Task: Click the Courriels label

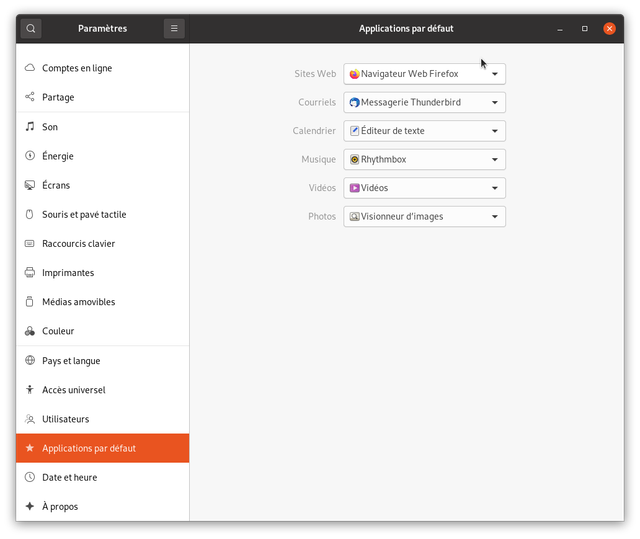Action: [x=317, y=102]
